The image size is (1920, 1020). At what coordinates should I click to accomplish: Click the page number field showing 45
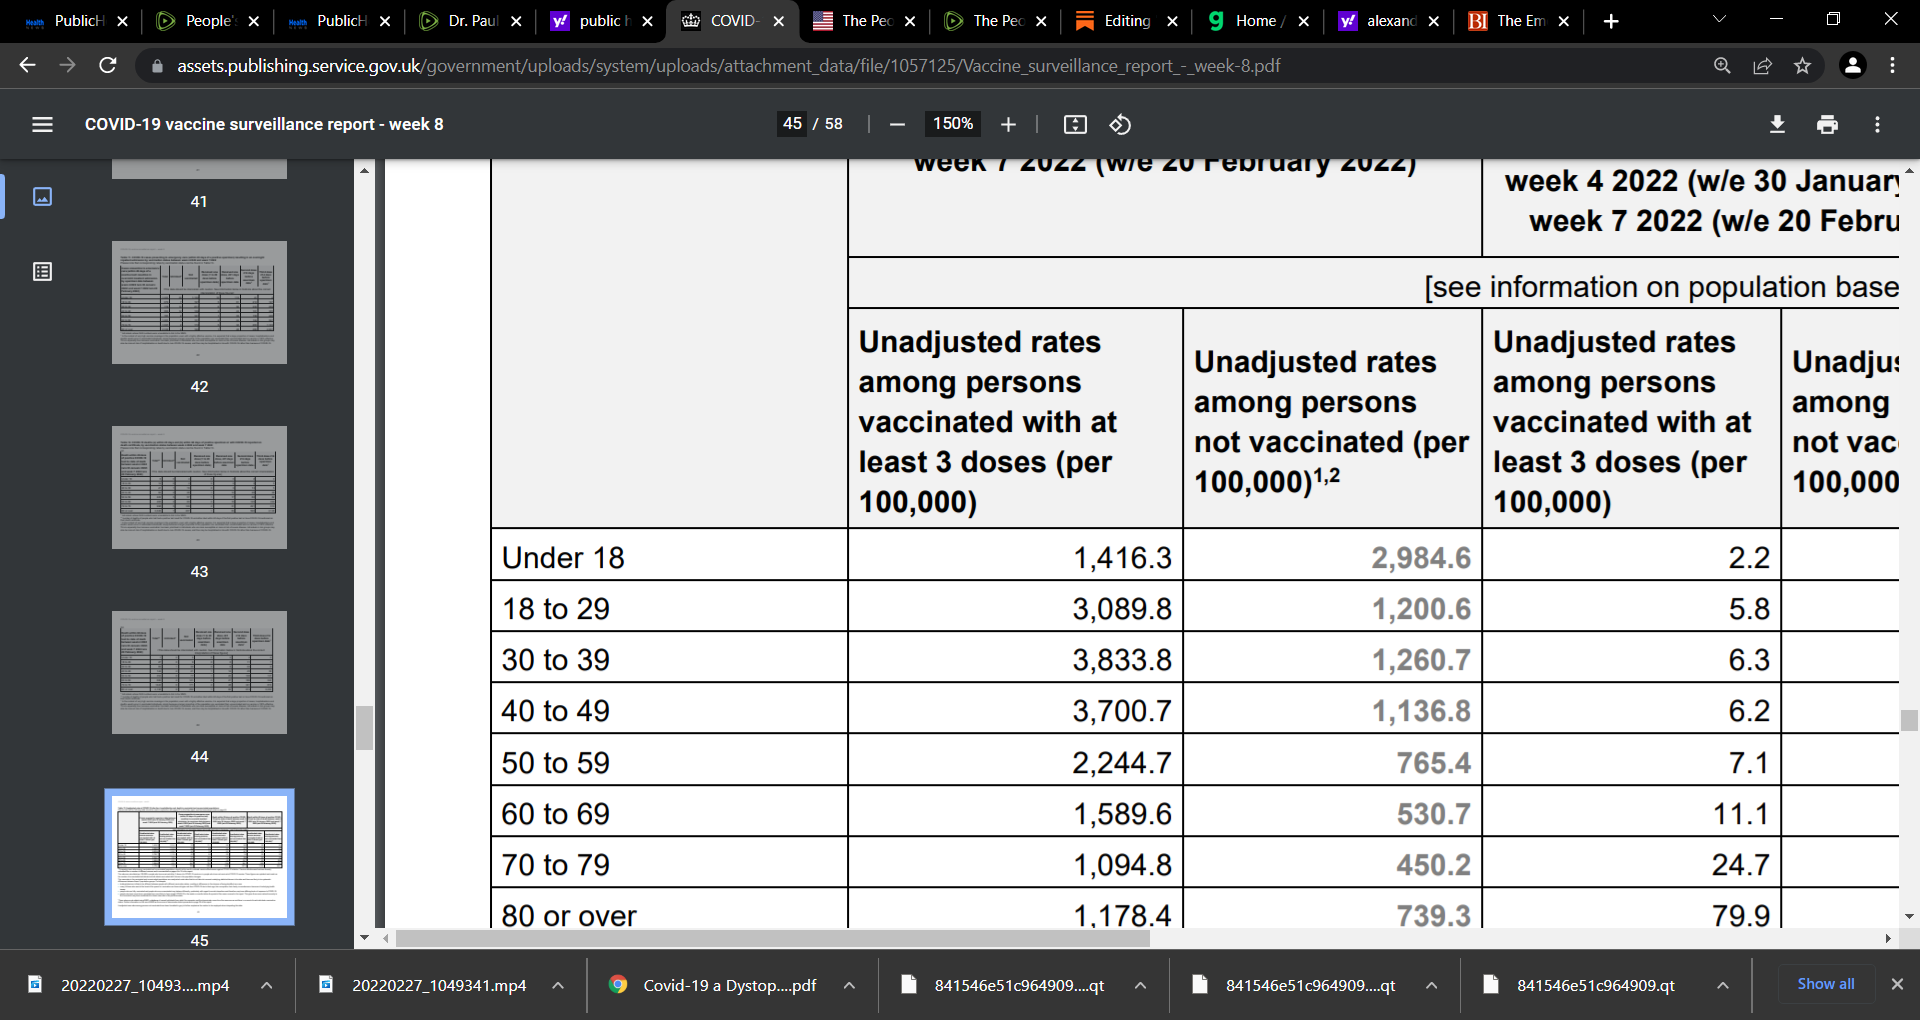tap(792, 124)
